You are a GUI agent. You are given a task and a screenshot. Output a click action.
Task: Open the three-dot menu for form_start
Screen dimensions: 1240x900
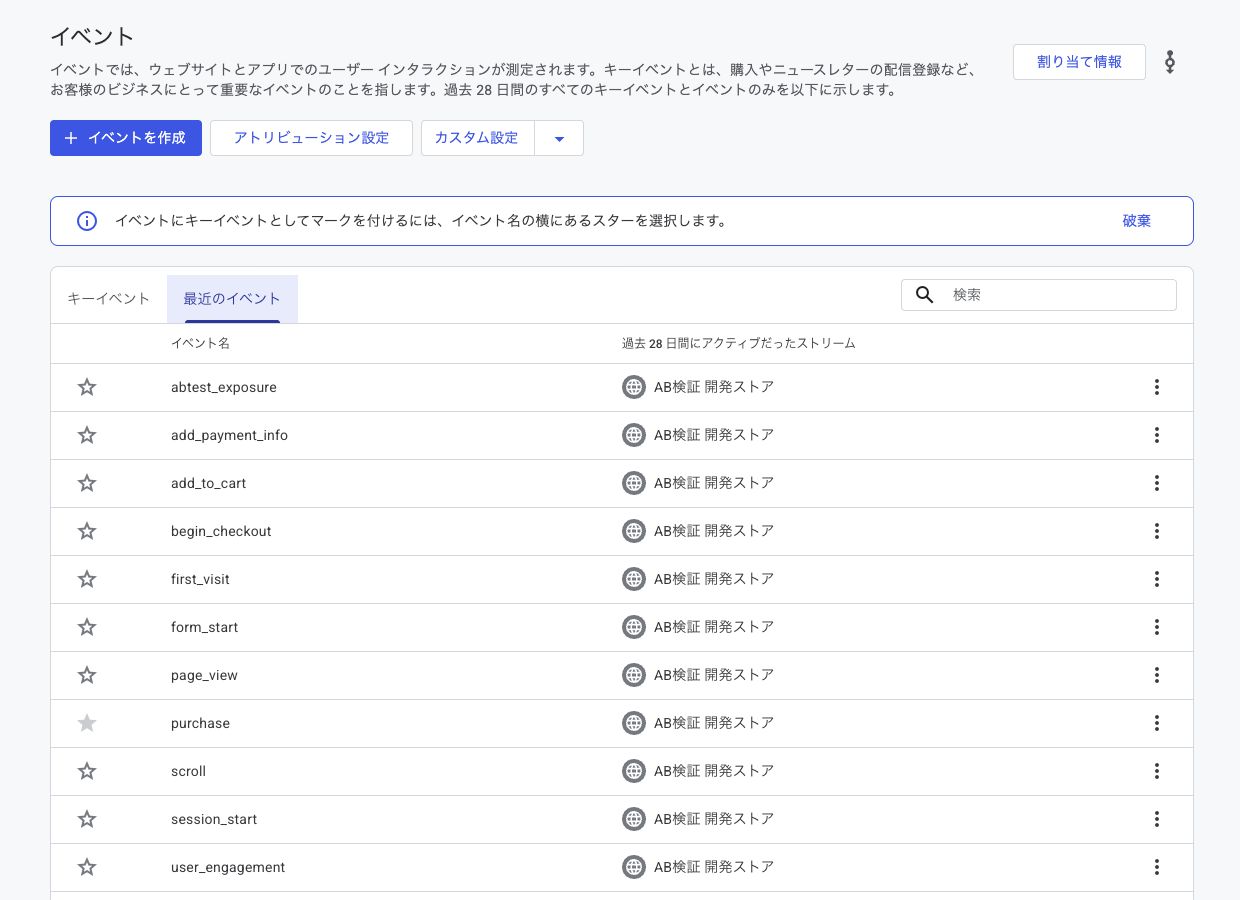click(1157, 627)
